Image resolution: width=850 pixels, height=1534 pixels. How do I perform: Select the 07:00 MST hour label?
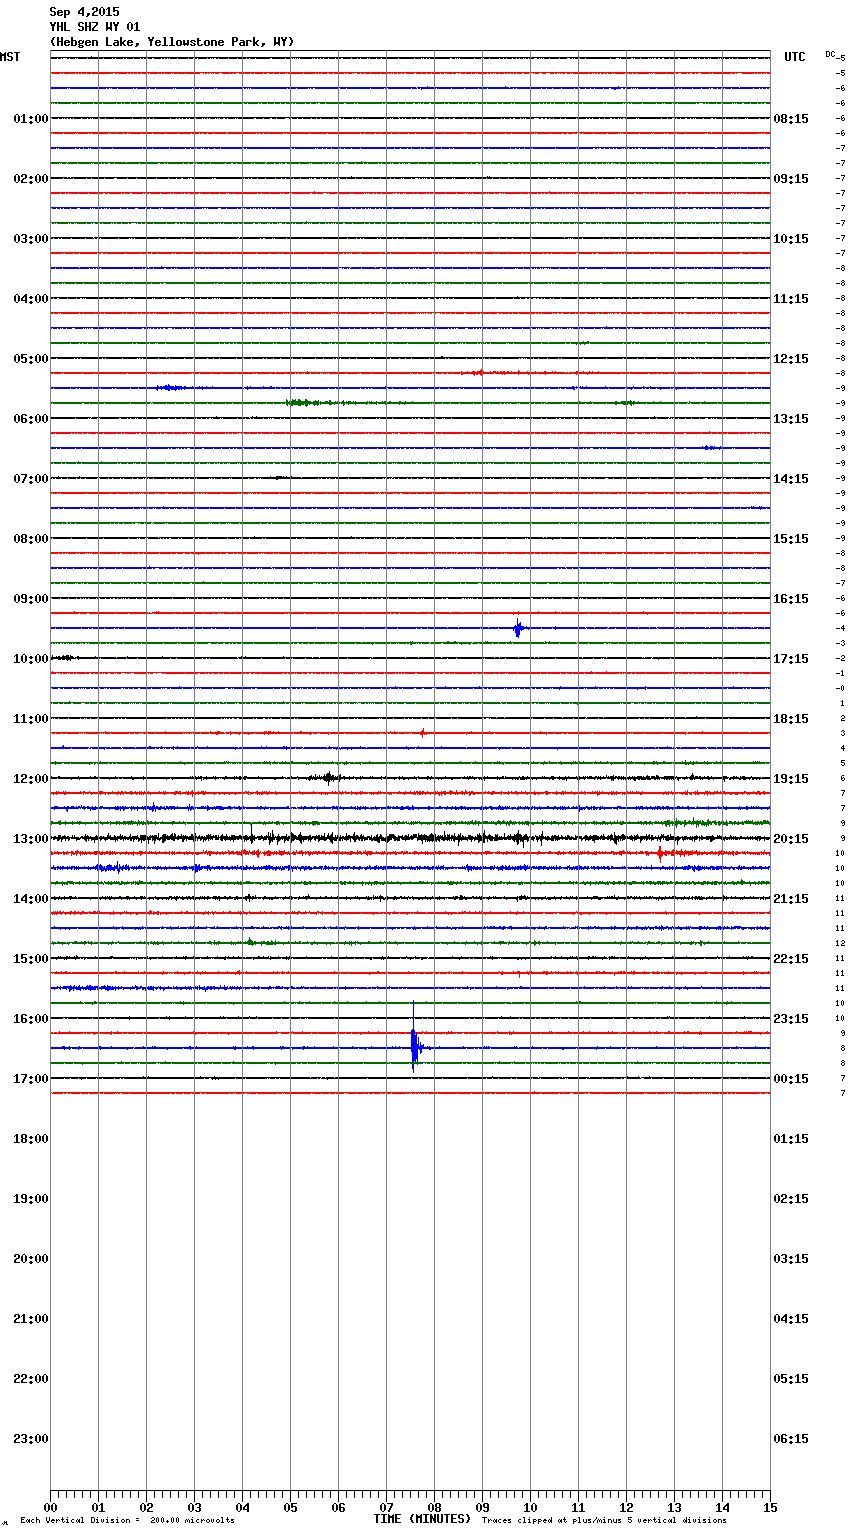31,479
